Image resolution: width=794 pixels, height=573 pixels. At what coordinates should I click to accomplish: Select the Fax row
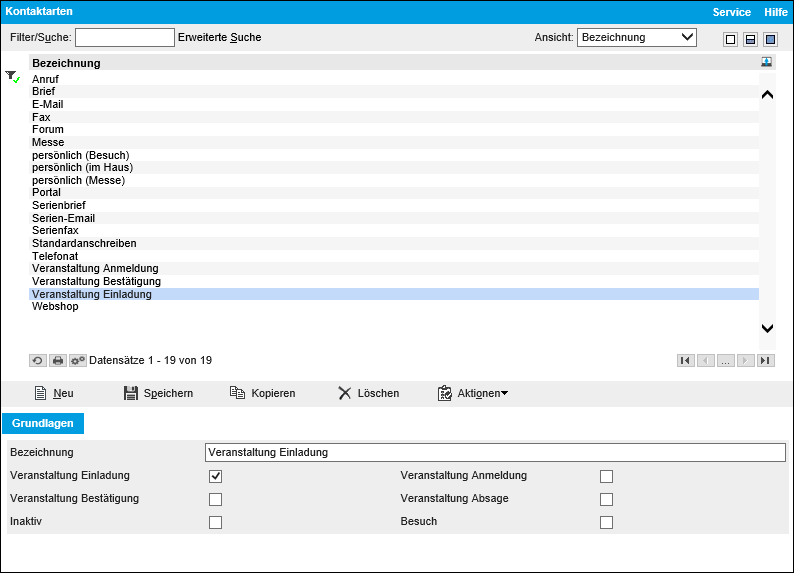393,117
